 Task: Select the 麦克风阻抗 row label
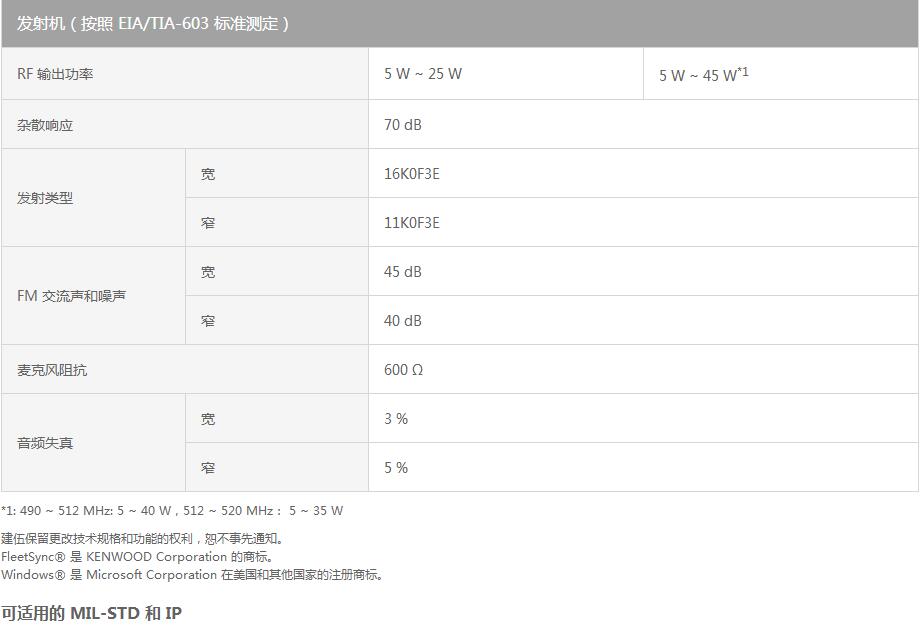click(x=52, y=370)
